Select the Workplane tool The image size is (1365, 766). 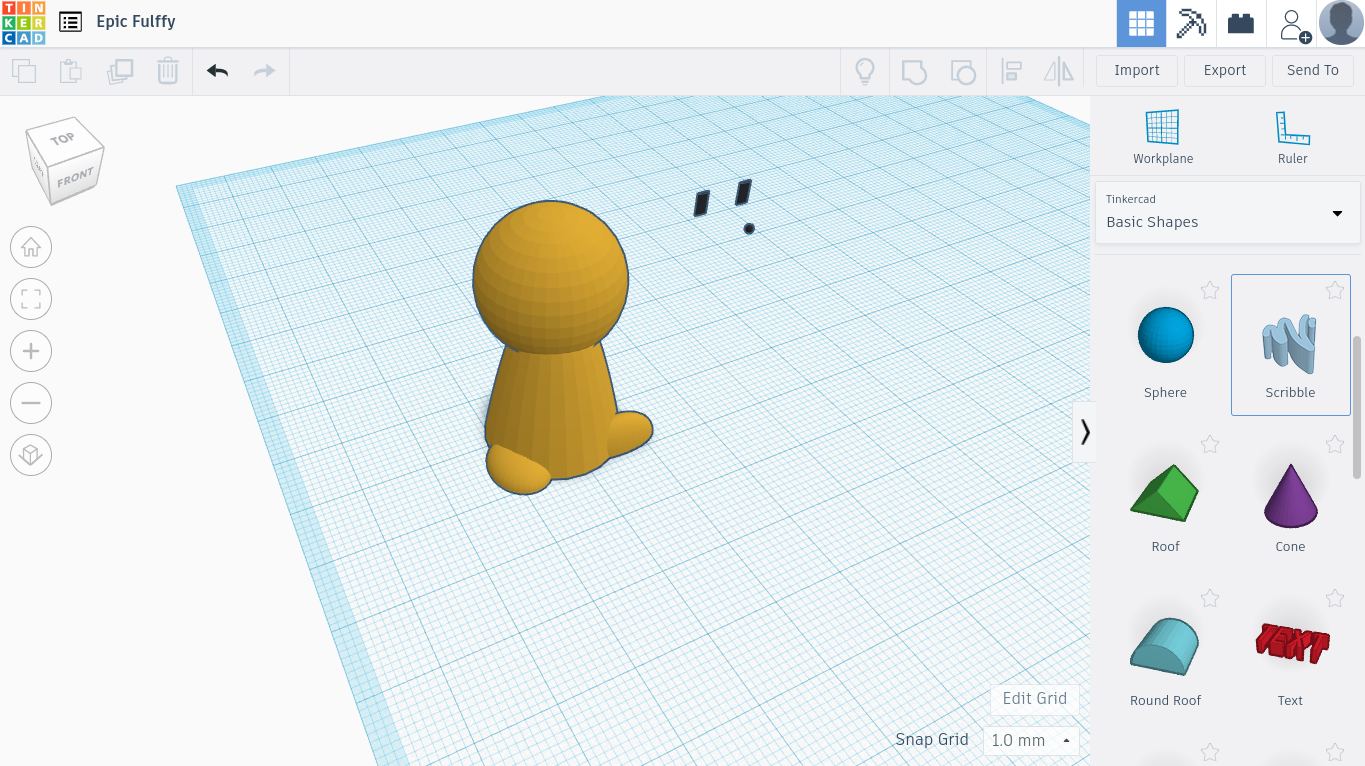pos(1163,137)
